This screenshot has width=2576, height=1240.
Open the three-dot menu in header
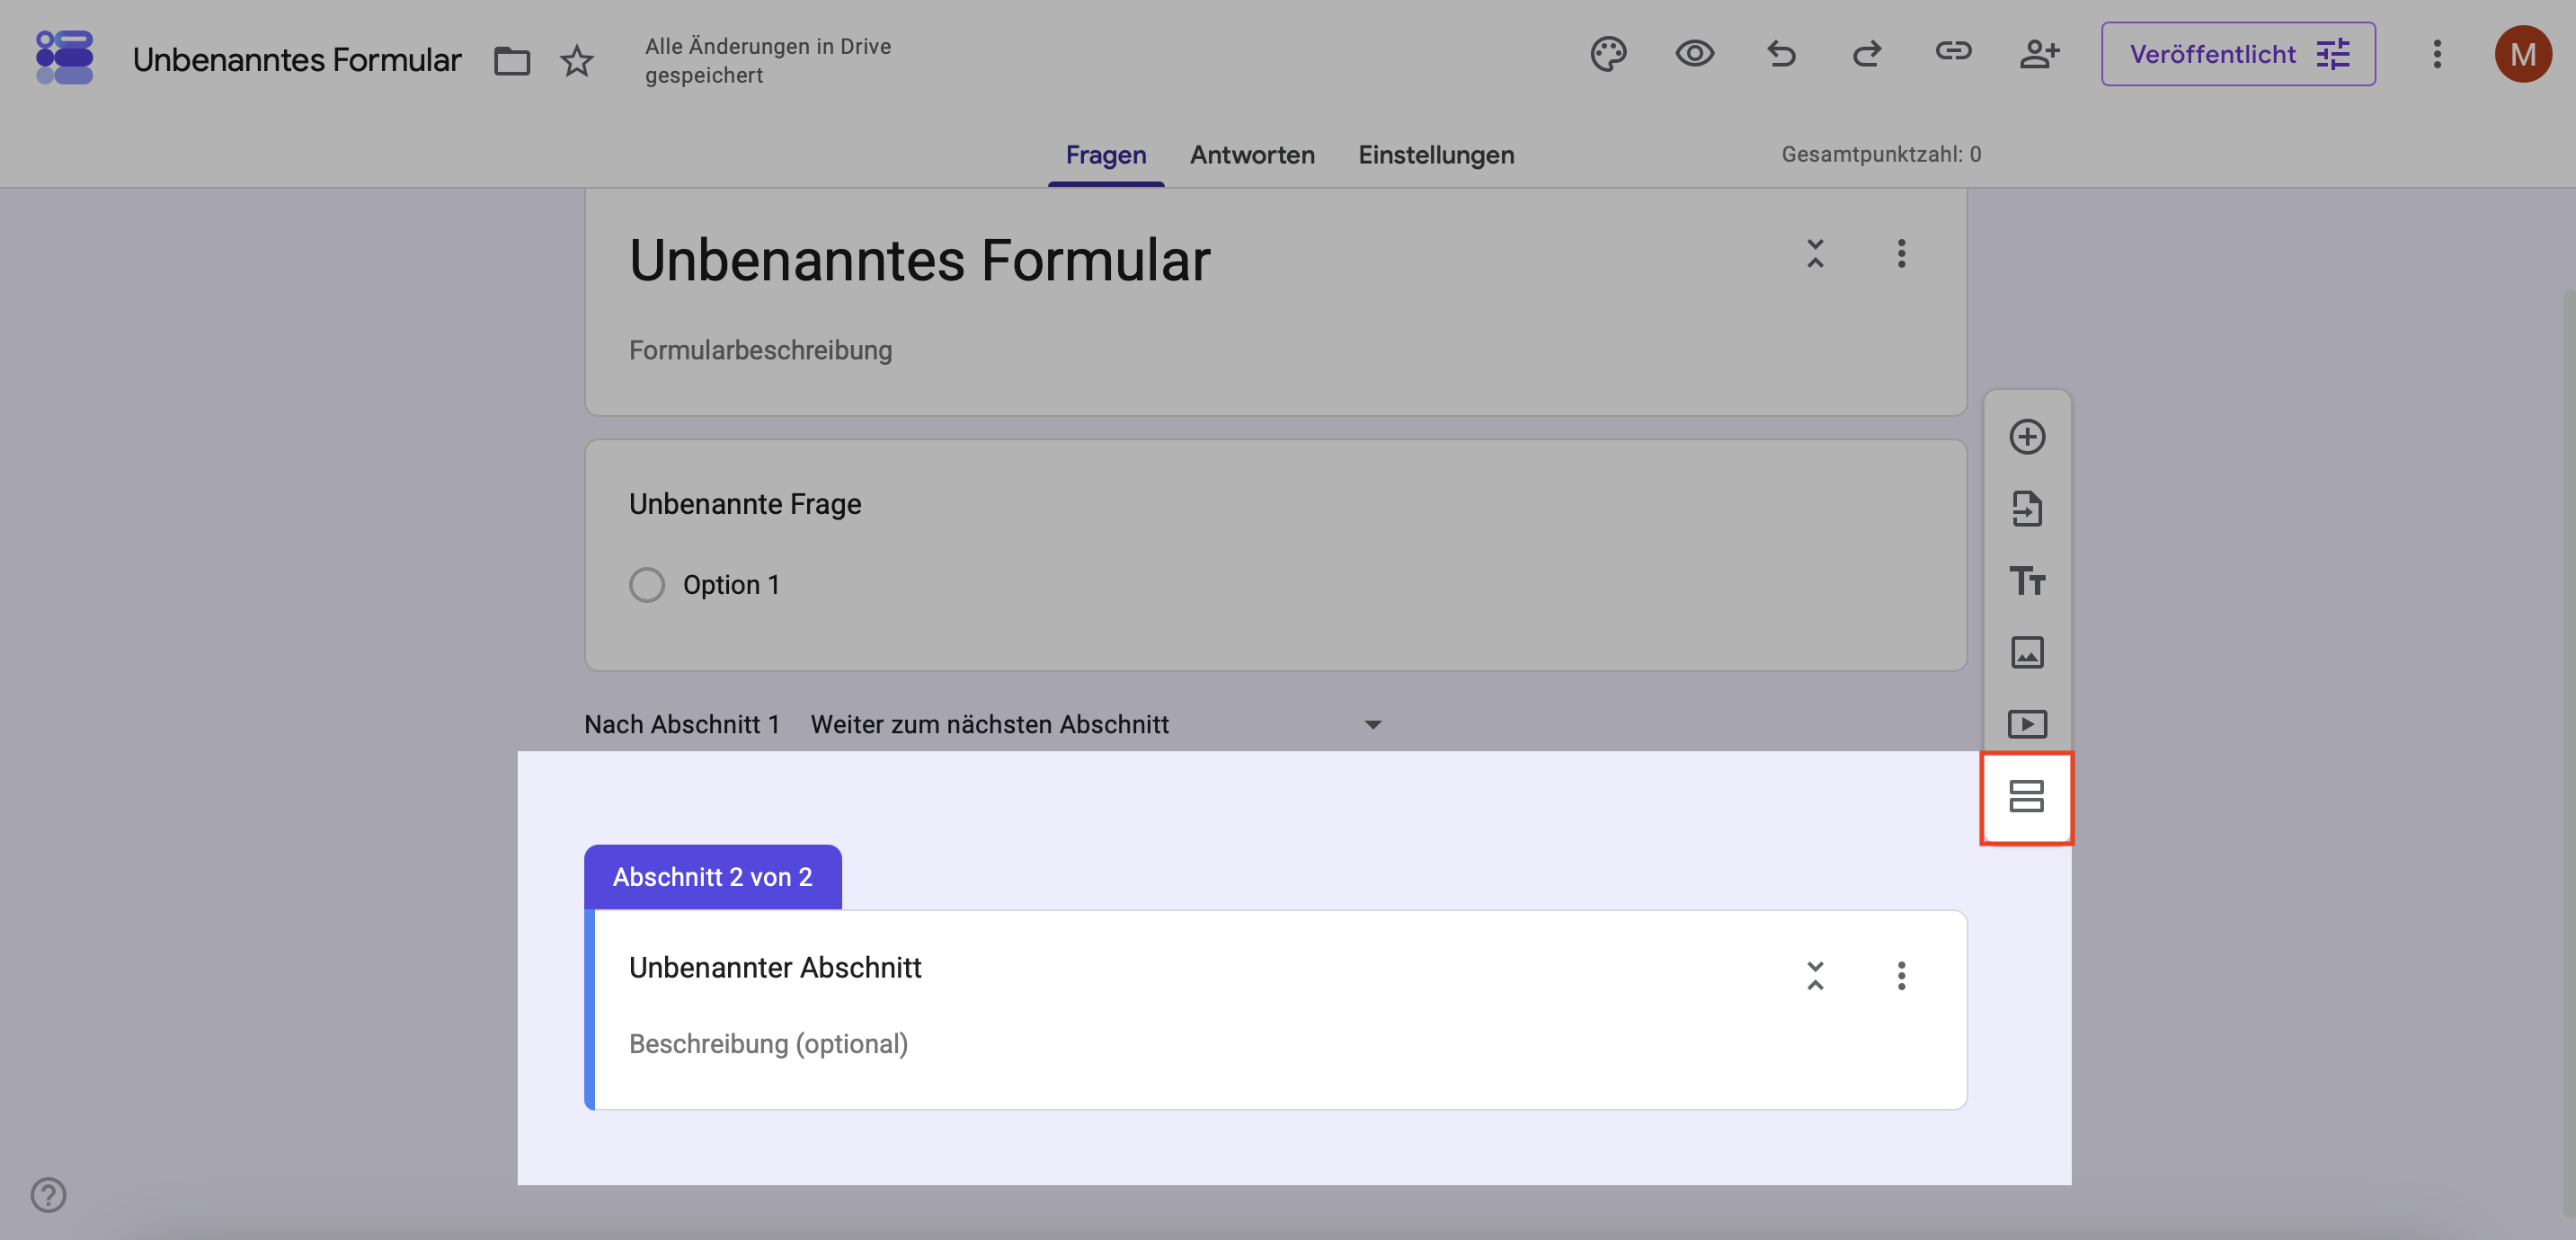[2437, 54]
